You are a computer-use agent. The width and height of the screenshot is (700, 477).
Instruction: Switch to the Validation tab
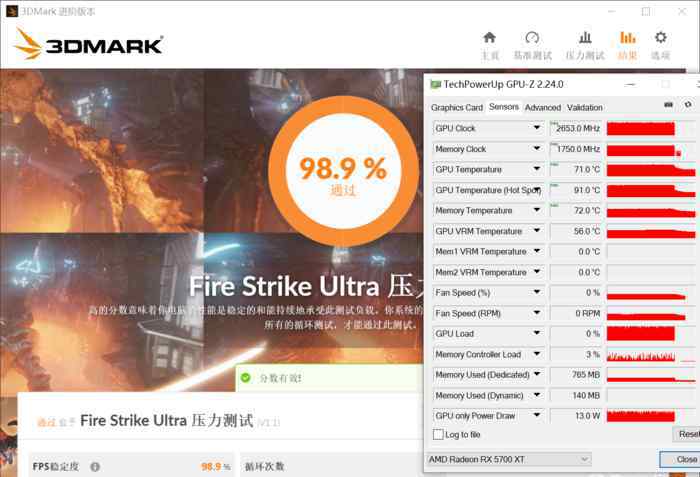point(585,108)
